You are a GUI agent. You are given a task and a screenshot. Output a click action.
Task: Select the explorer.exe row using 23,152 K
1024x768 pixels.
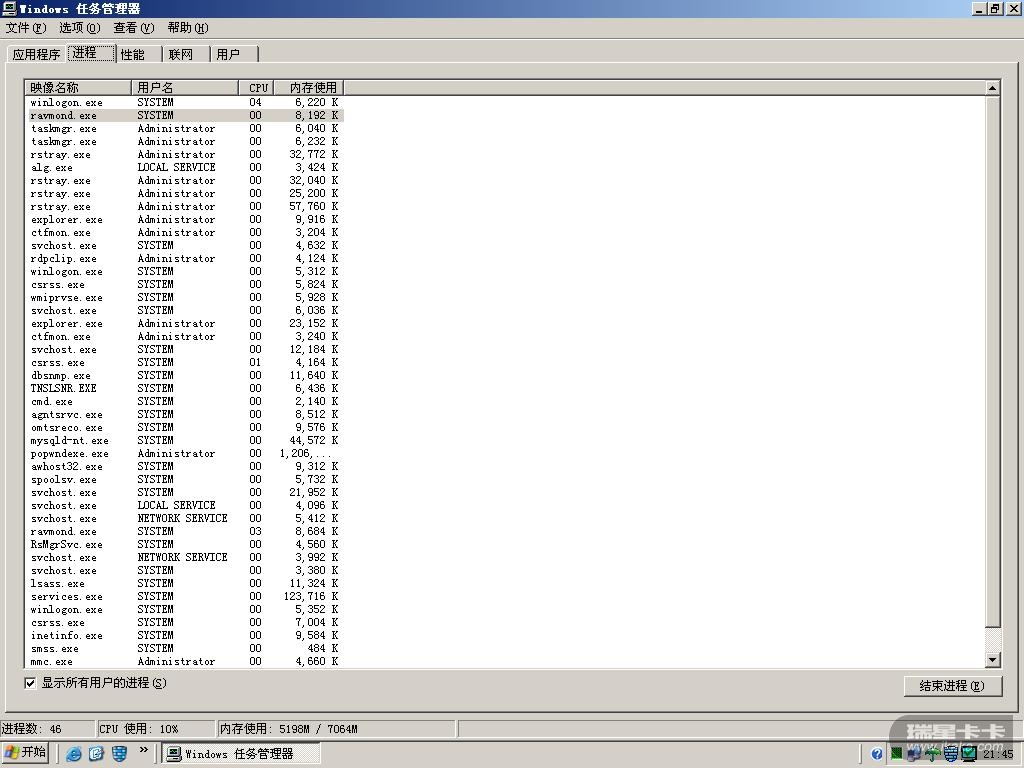(184, 323)
